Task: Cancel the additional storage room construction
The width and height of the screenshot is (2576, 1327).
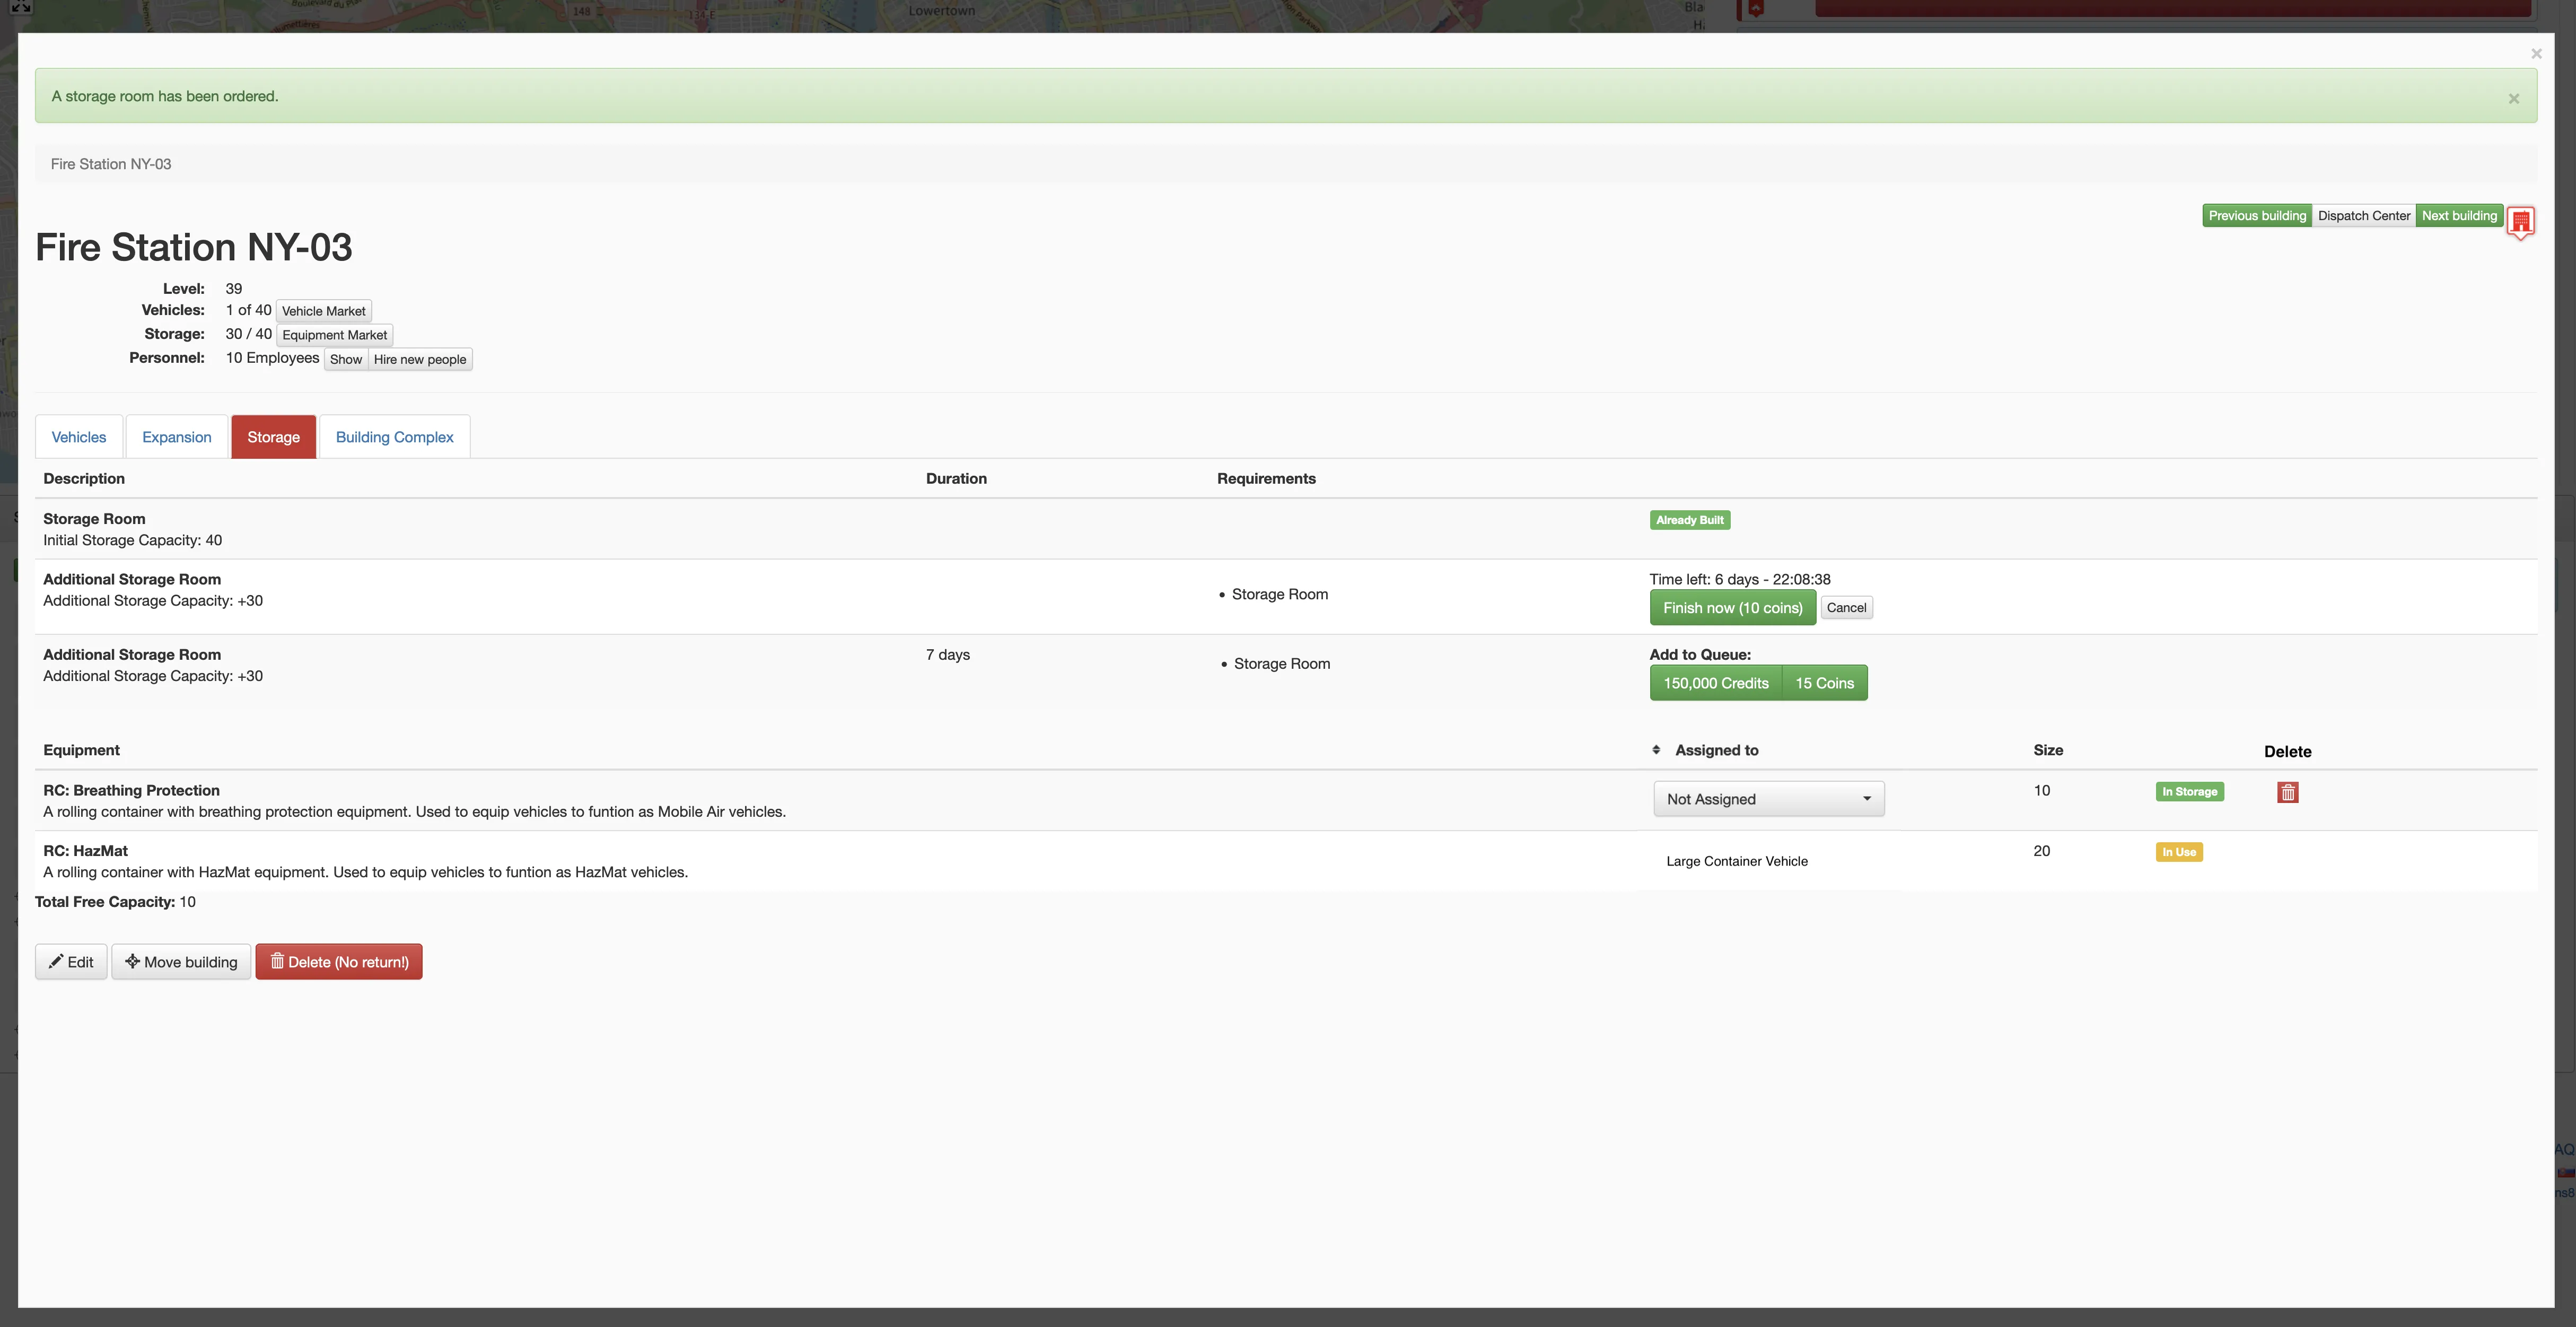Action: pos(1846,608)
